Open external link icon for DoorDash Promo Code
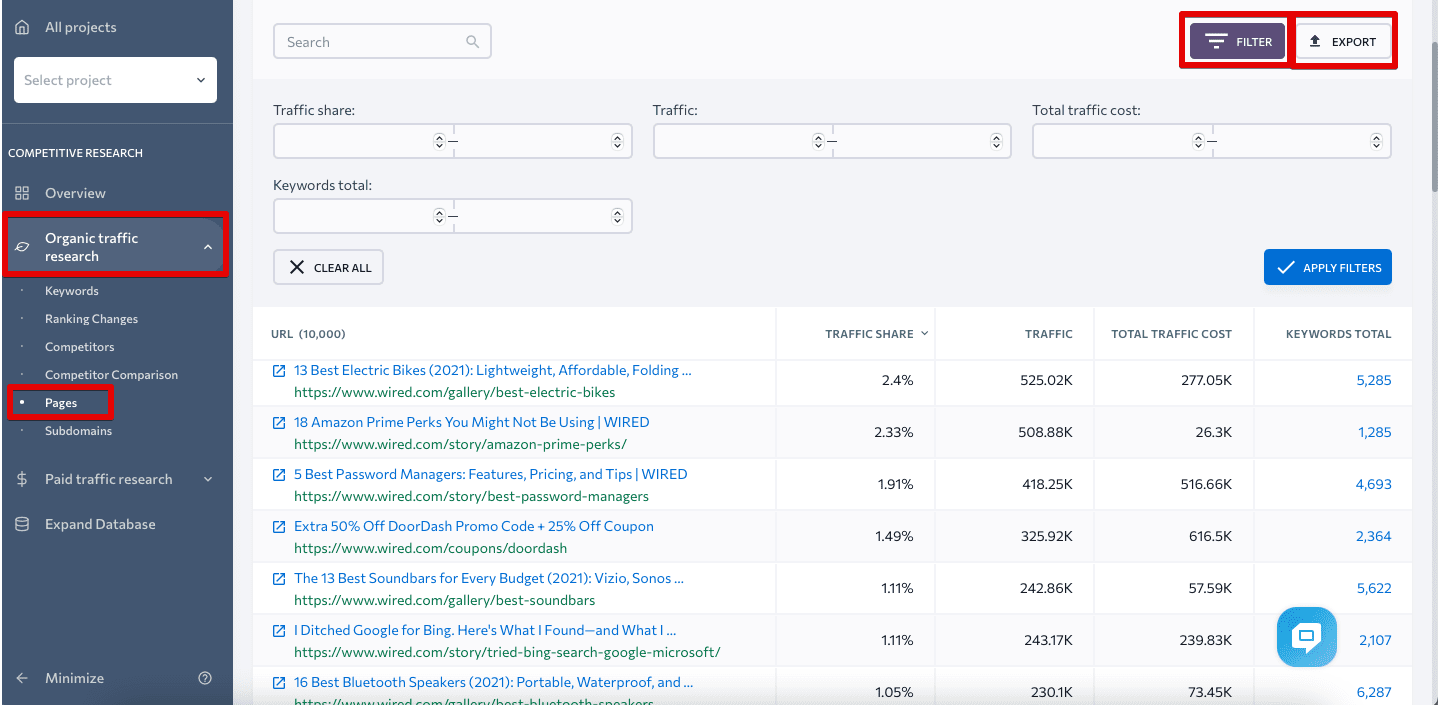1438x705 pixels. tap(279, 527)
